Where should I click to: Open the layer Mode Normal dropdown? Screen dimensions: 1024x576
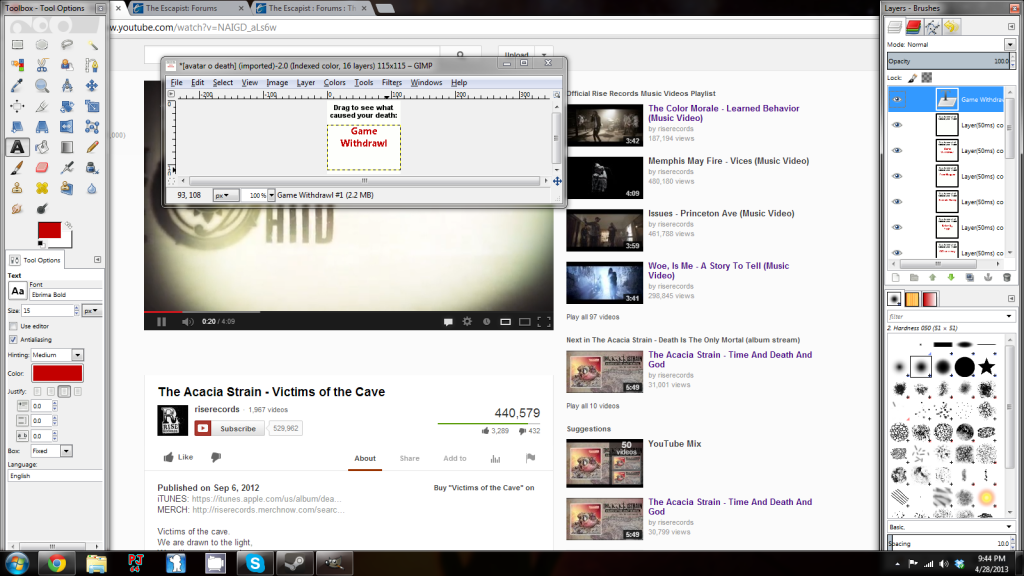[1010, 44]
